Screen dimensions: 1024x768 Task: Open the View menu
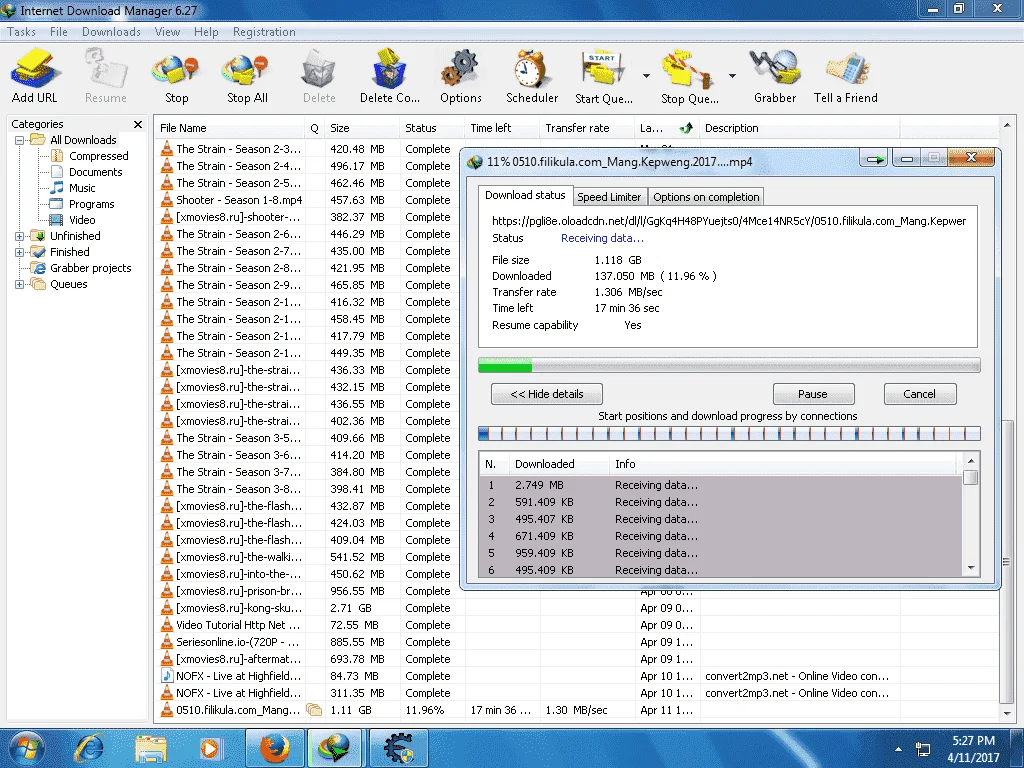[x=167, y=32]
